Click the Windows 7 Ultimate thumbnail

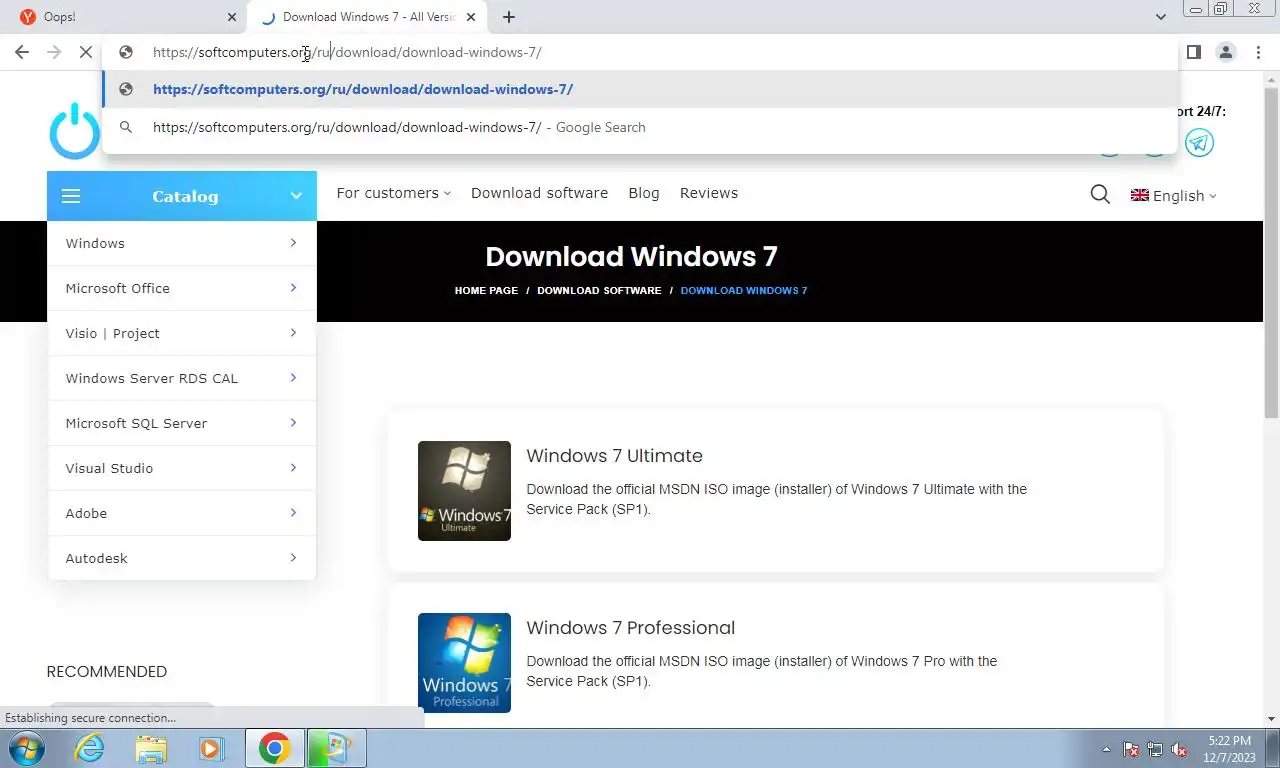click(464, 491)
